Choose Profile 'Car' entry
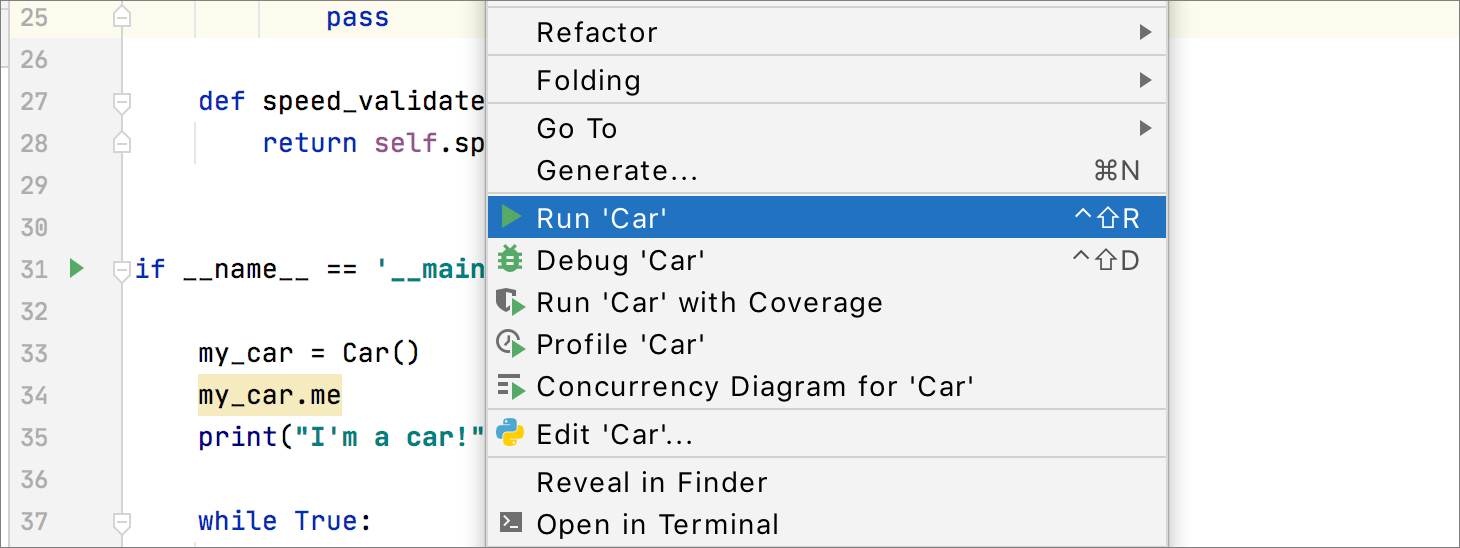This screenshot has height=548, width=1460. click(827, 344)
